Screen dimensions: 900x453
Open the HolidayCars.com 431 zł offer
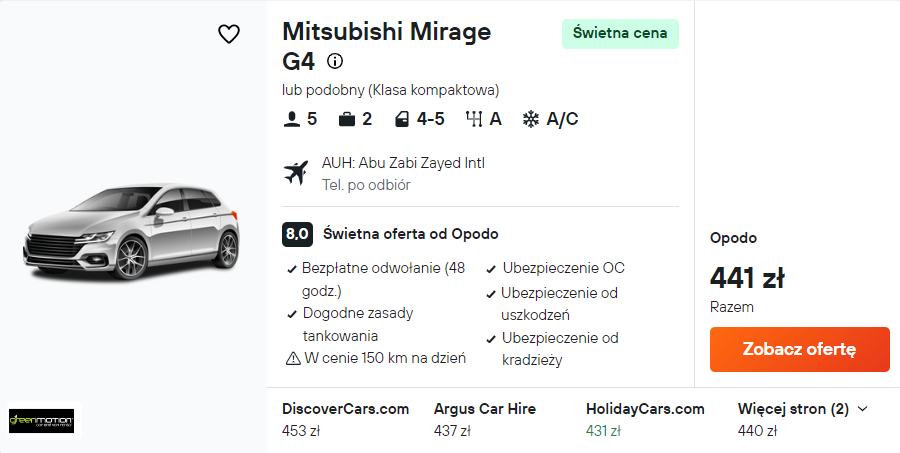[x=645, y=420]
